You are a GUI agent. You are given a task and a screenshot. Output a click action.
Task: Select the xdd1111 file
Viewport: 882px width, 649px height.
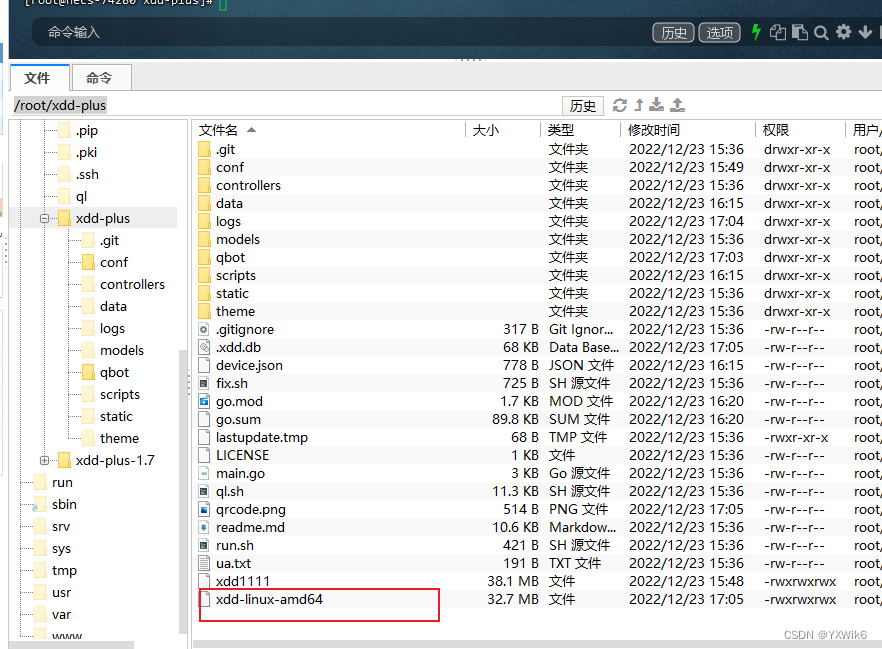243,582
